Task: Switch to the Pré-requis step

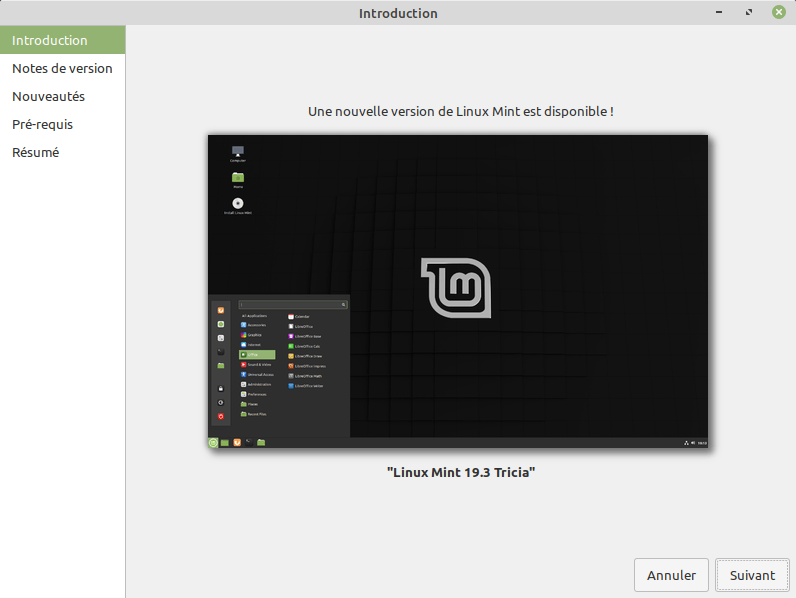Action: tap(42, 125)
